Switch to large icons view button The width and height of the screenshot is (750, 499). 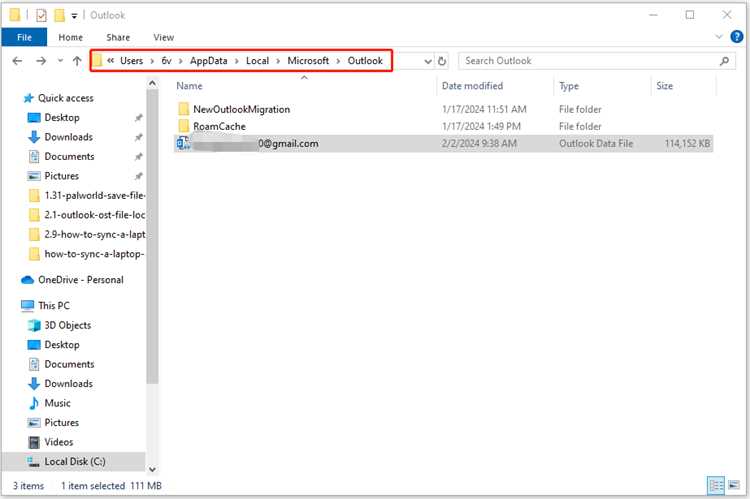(734, 486)
